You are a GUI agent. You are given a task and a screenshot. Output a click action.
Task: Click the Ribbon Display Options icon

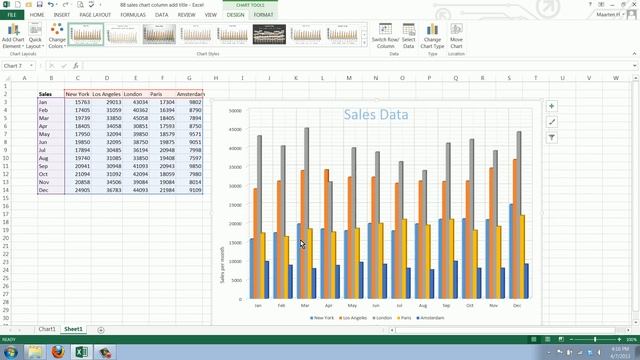tap(601, 4)
